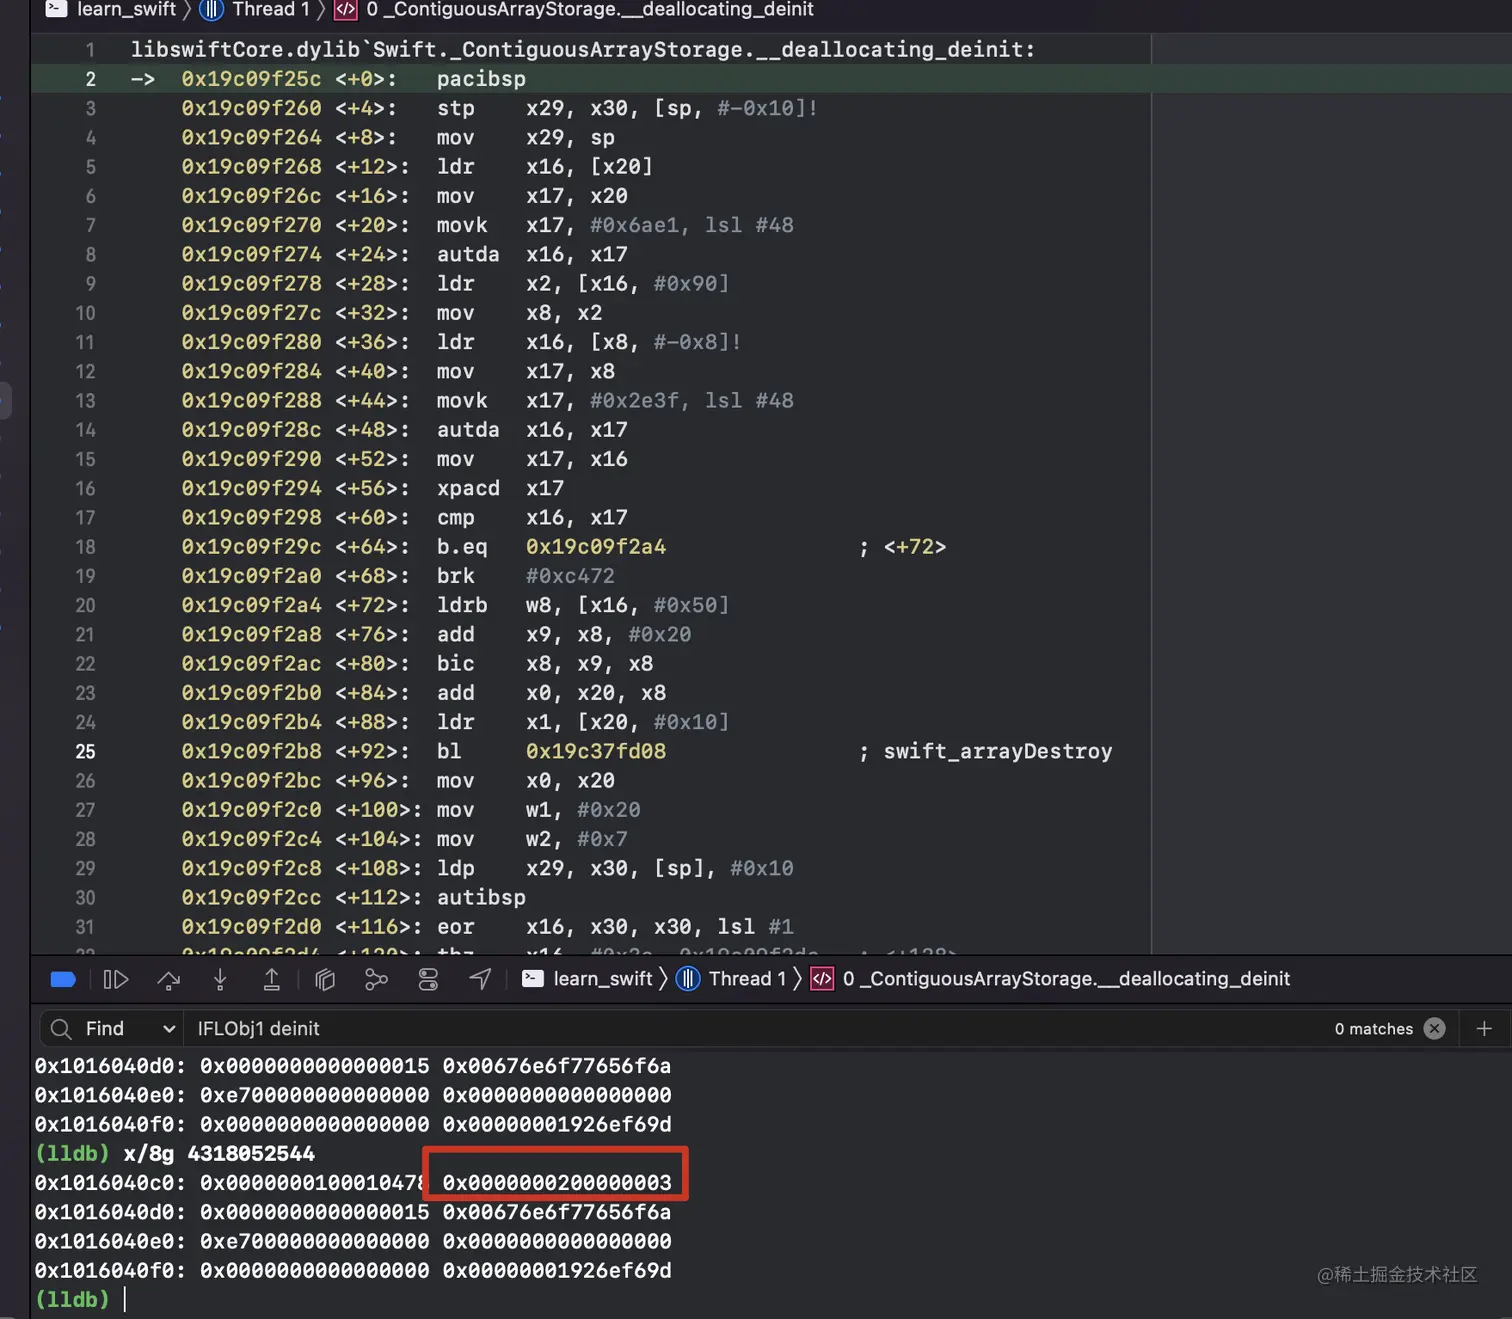Viewport: 1512px width, 1319px height.
Task: Click Simulate Location arrow icon
Action: click(x=480, y=979)
